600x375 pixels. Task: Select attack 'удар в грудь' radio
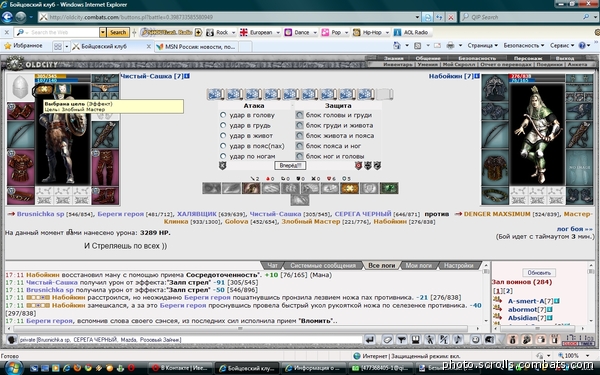[223, 125]
